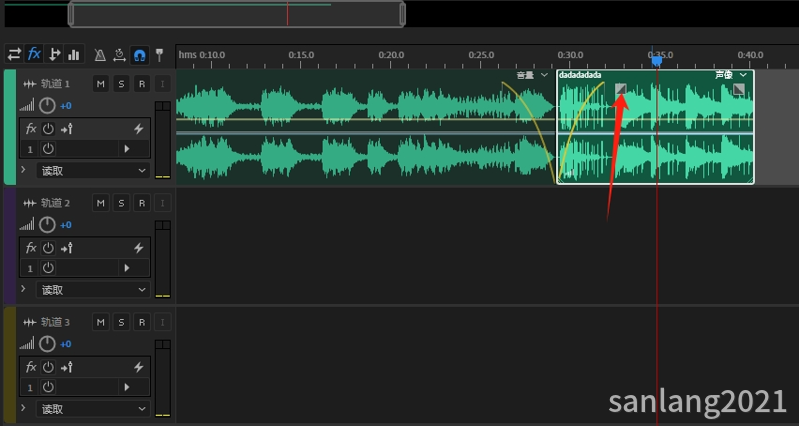Select the fade-out handle on dadadadada clip
Viewport: 799px width, 426px height.
pos(738,90)
